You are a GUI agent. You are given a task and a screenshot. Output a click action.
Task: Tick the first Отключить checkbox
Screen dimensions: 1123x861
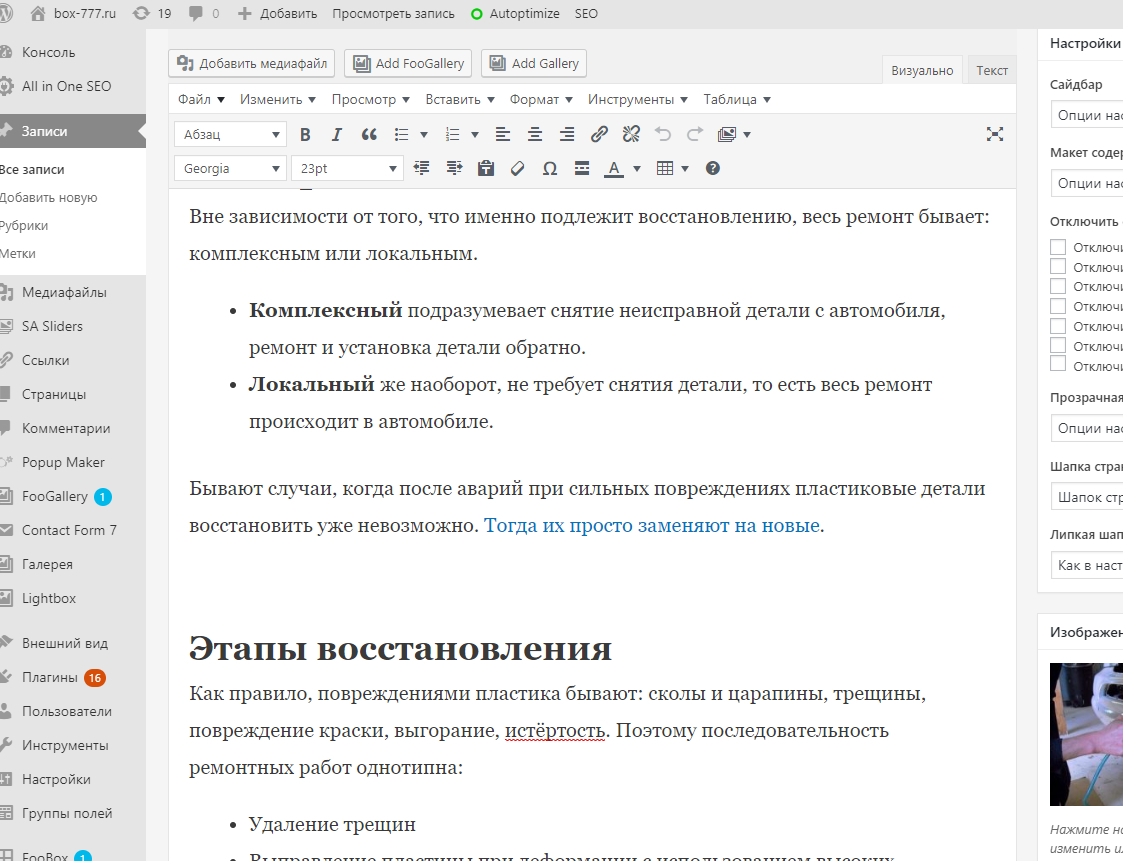point(1058,247)
